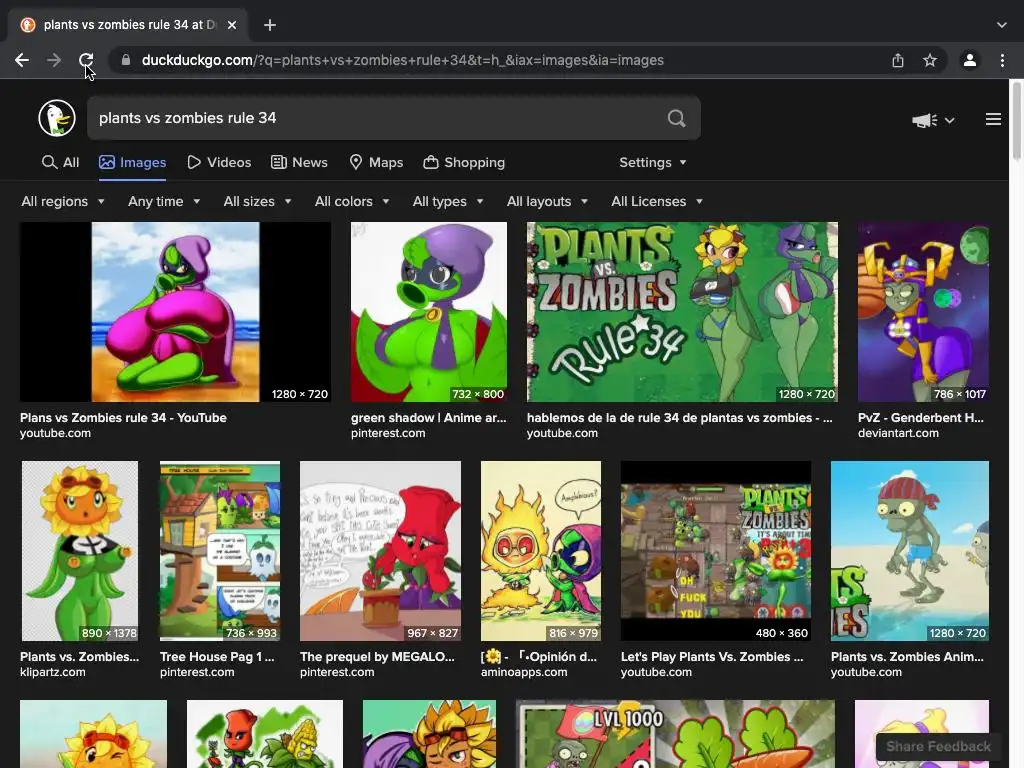Image resolution: width=1024 pixels, height=768 pixels.
Task: Open the 967 × 827 prequel thumbnail
Action: (380, 551)
